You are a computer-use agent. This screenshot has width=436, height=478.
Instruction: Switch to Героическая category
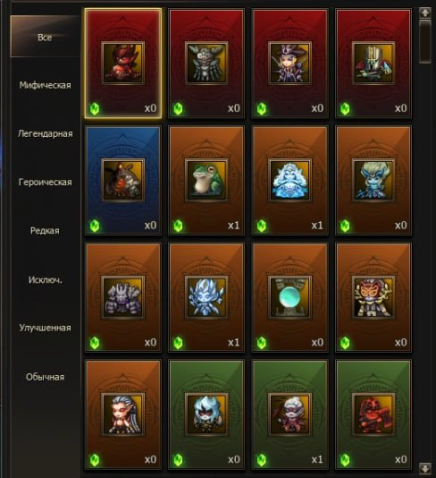point(45,182)
